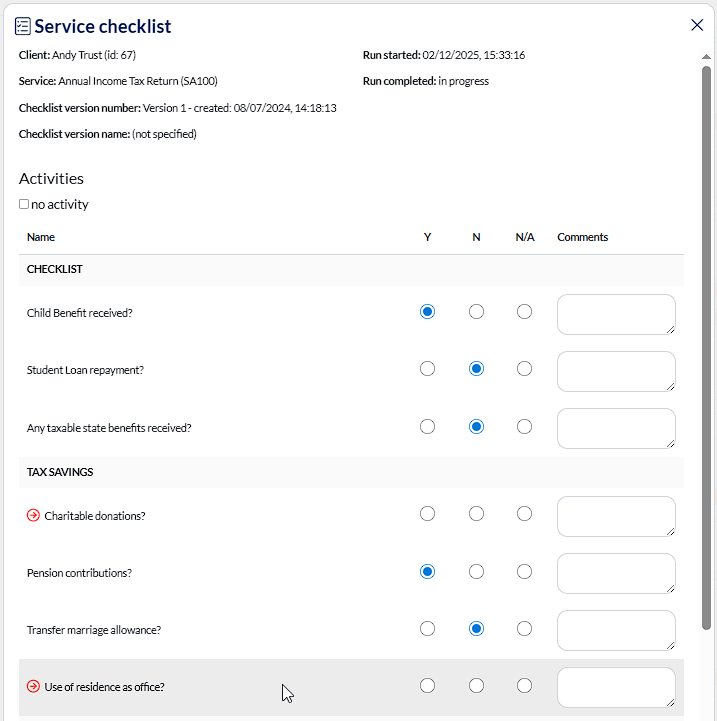
Task: Select N for Child Benefit received
Action: coord(476,312)
